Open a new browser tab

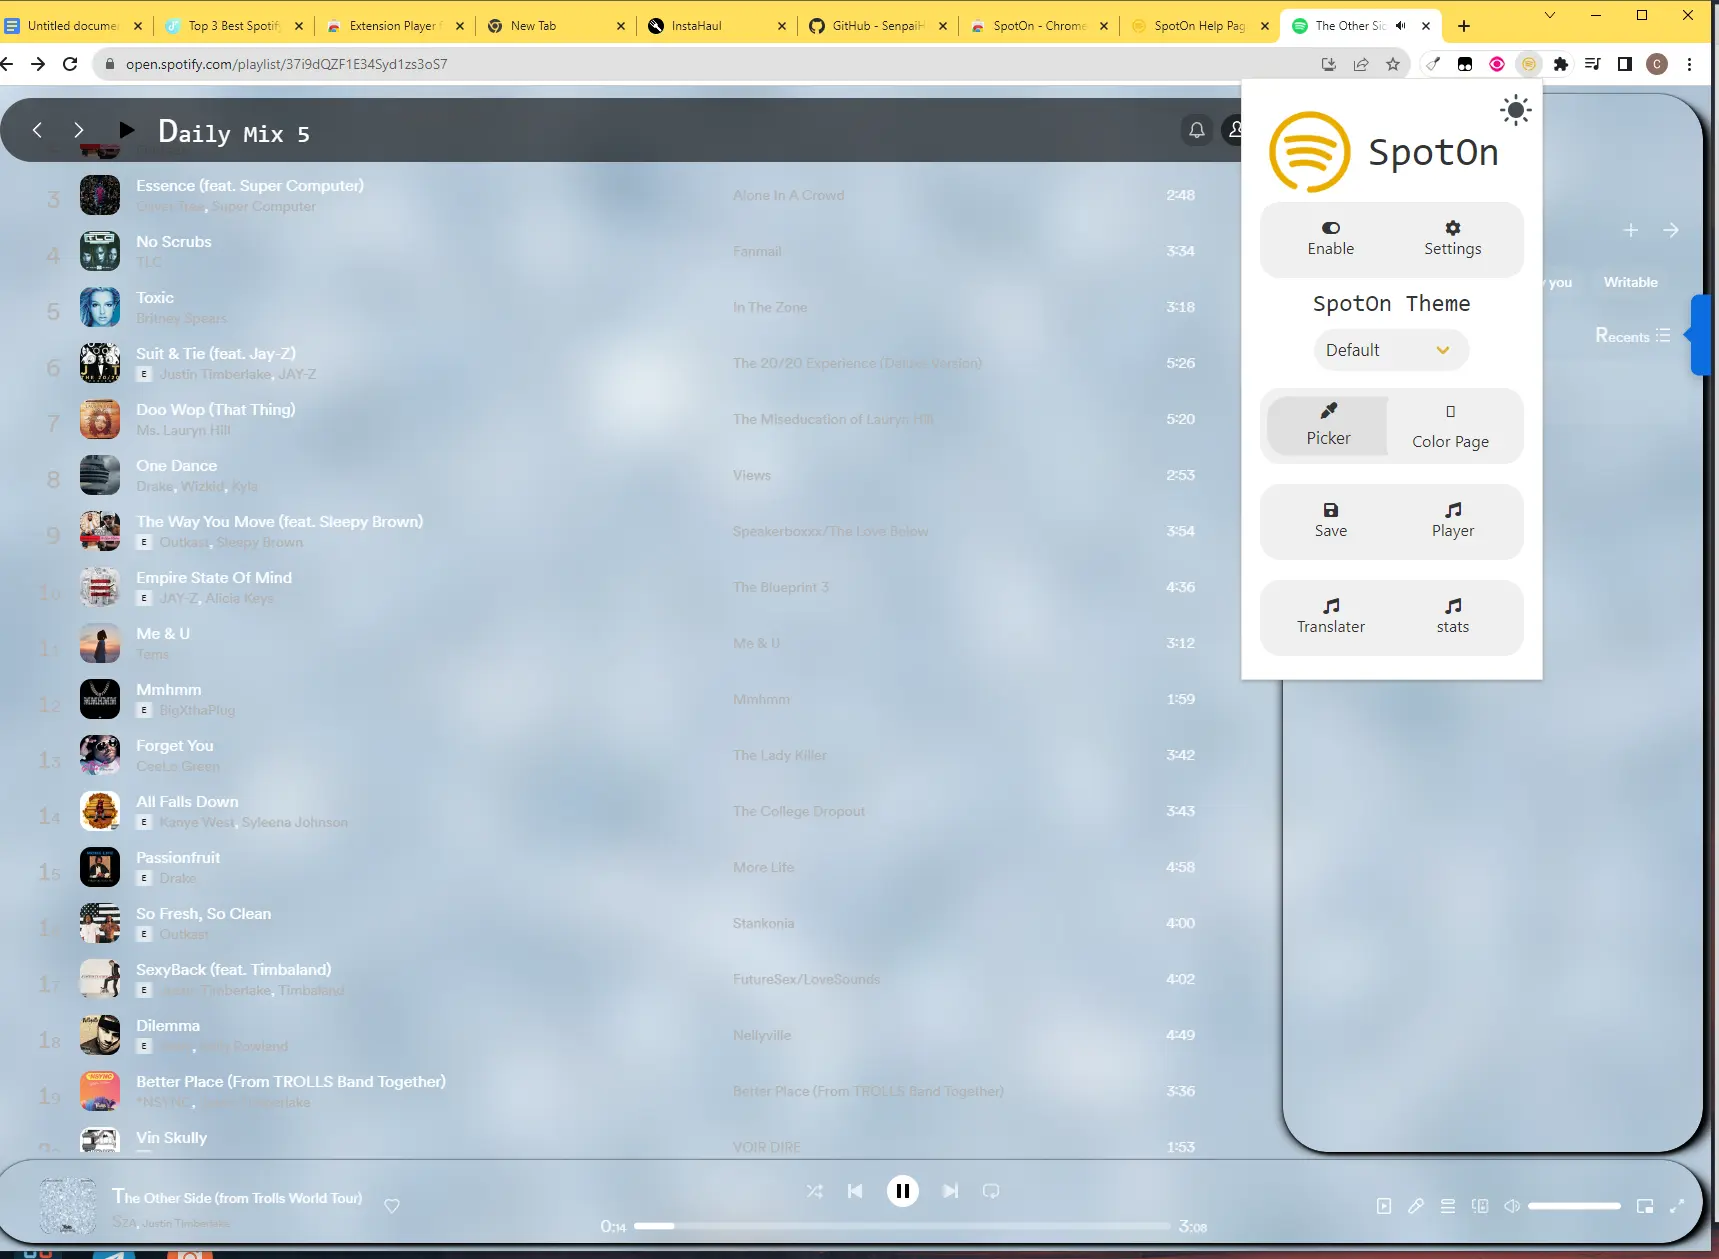click(x=1464, y=26)
